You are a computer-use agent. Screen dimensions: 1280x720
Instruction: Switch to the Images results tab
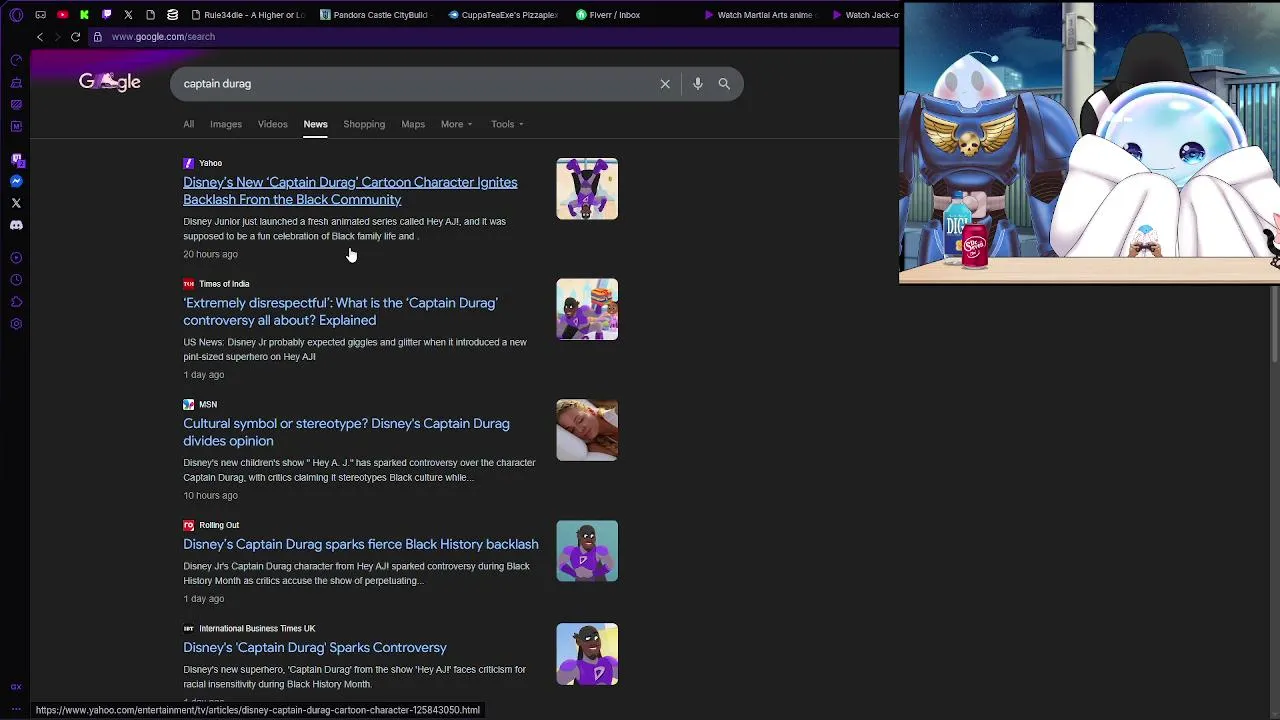pos(226,124)
